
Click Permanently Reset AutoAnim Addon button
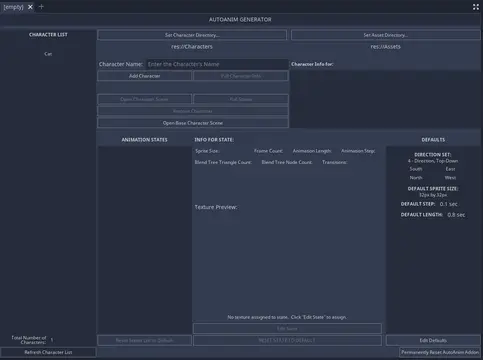tap(440, 352)
